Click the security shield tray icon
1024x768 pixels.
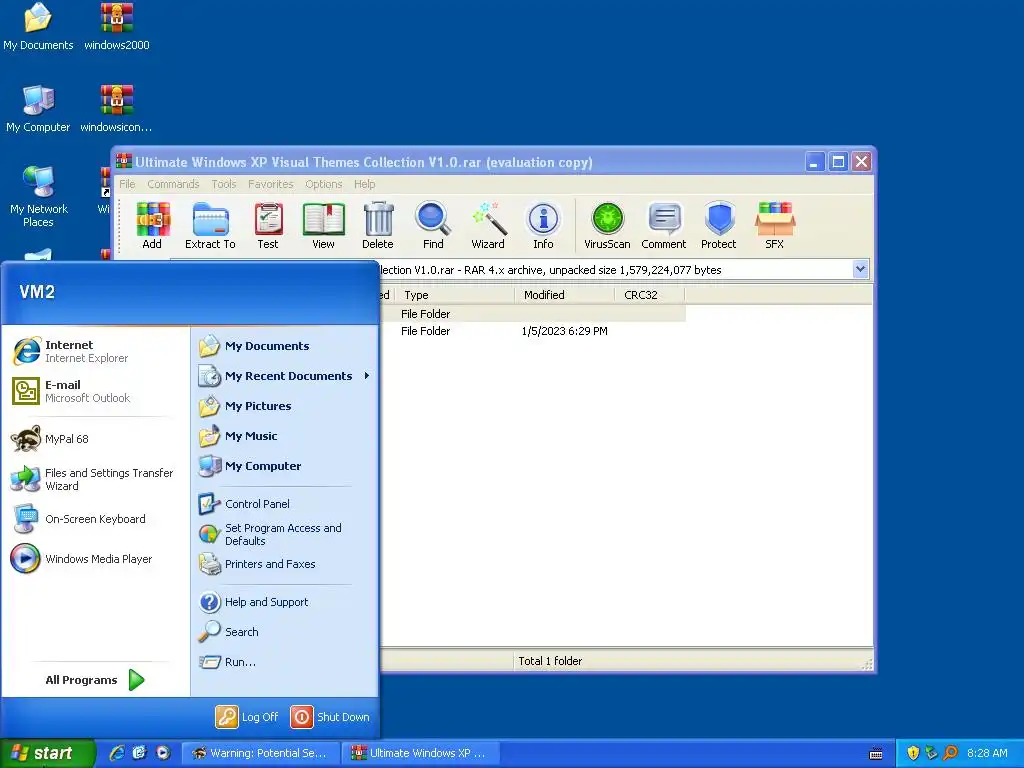(x=913, y=753)
